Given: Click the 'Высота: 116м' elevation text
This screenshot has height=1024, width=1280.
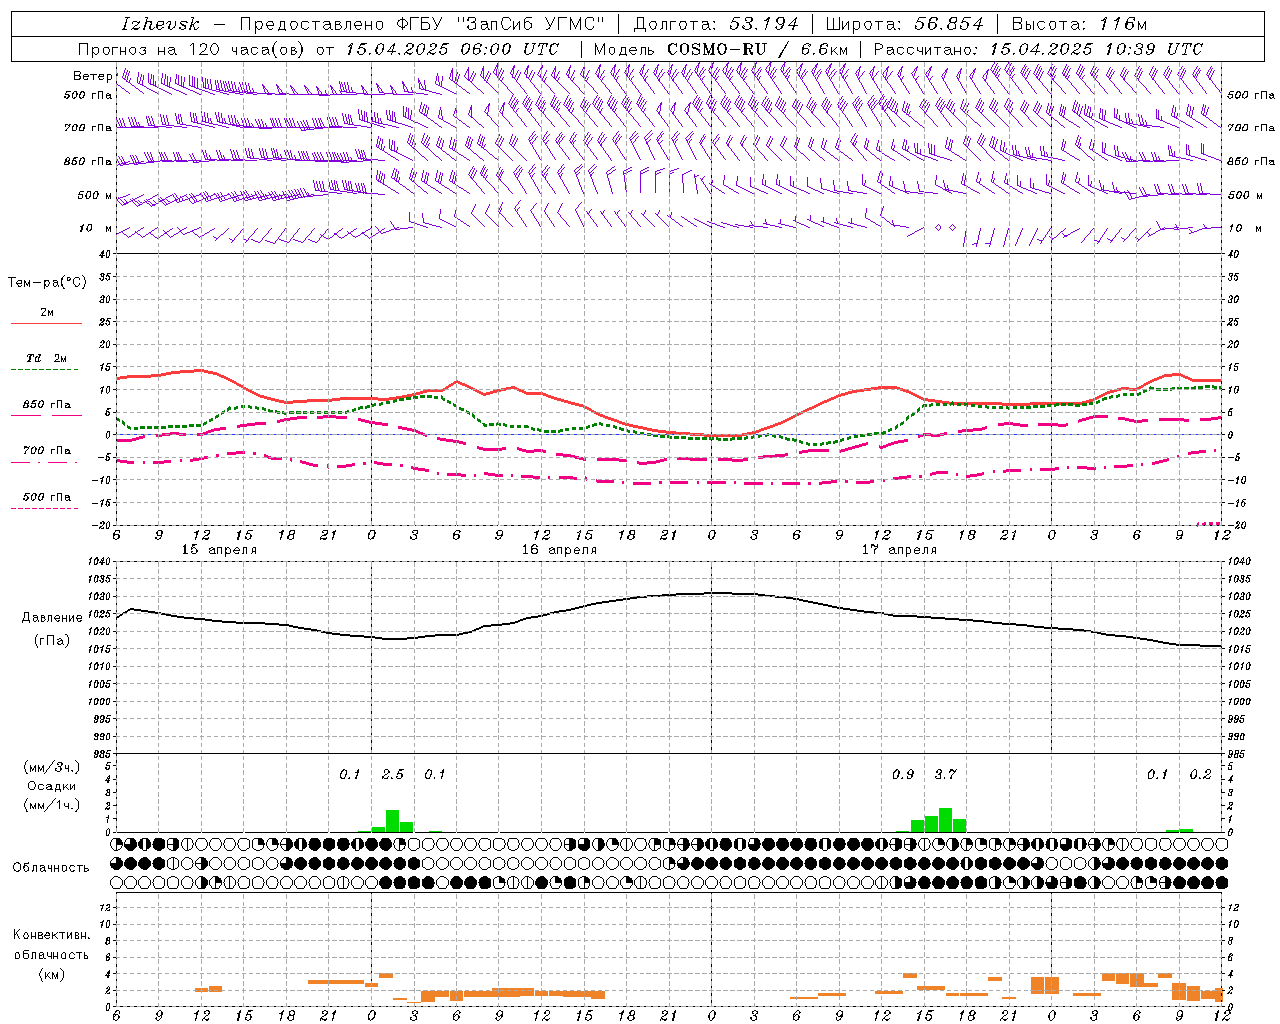Looking at the screenshot, I should point(1079,24).
